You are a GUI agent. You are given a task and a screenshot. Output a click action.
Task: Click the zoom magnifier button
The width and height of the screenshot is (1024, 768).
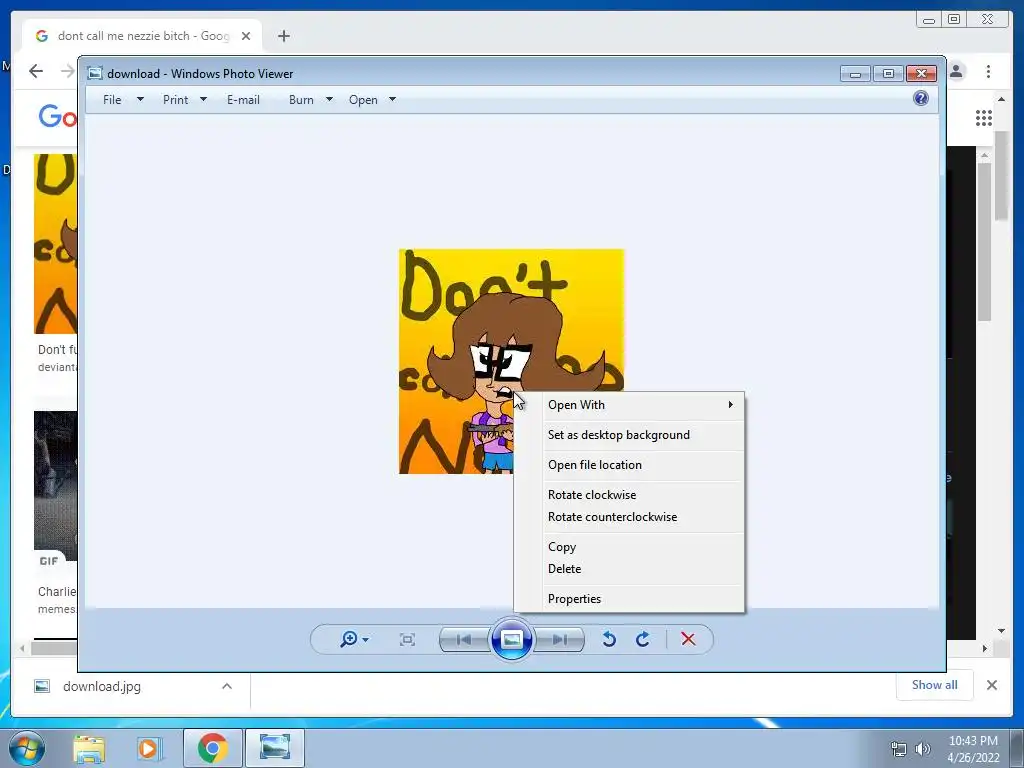click(349, 639)
